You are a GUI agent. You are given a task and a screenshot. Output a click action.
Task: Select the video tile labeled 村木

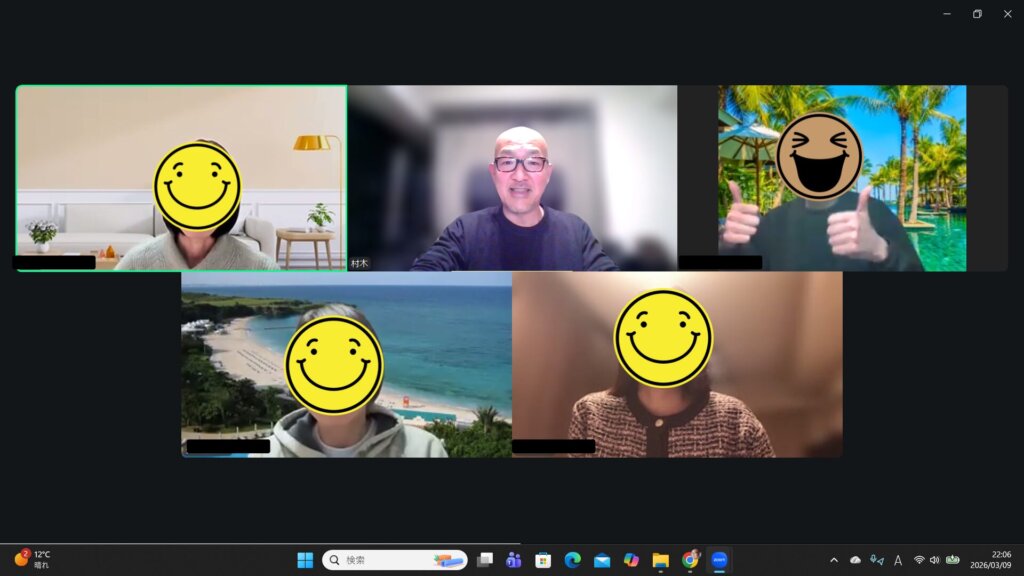coord(512,178)
